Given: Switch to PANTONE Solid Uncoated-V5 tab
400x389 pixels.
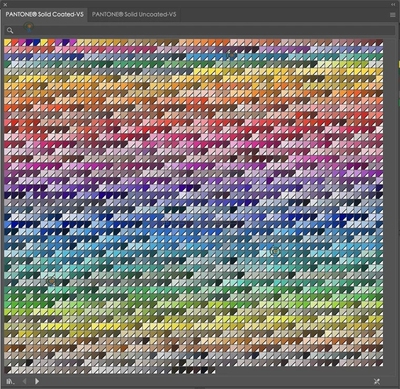Looking at the screenshot, I should (134, 15).
